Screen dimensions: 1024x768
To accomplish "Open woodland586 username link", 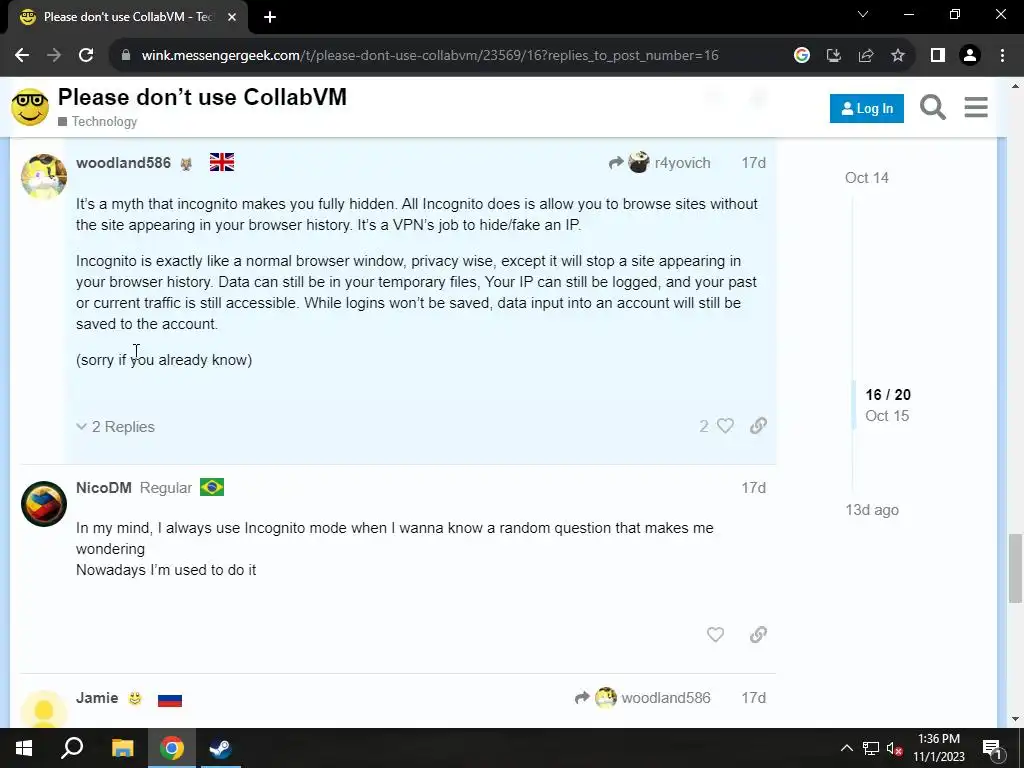I will [123, 163].
